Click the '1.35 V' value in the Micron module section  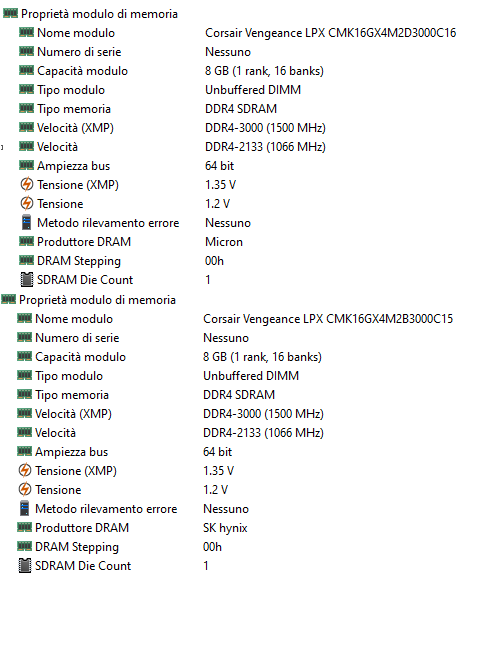pos(220,185)
